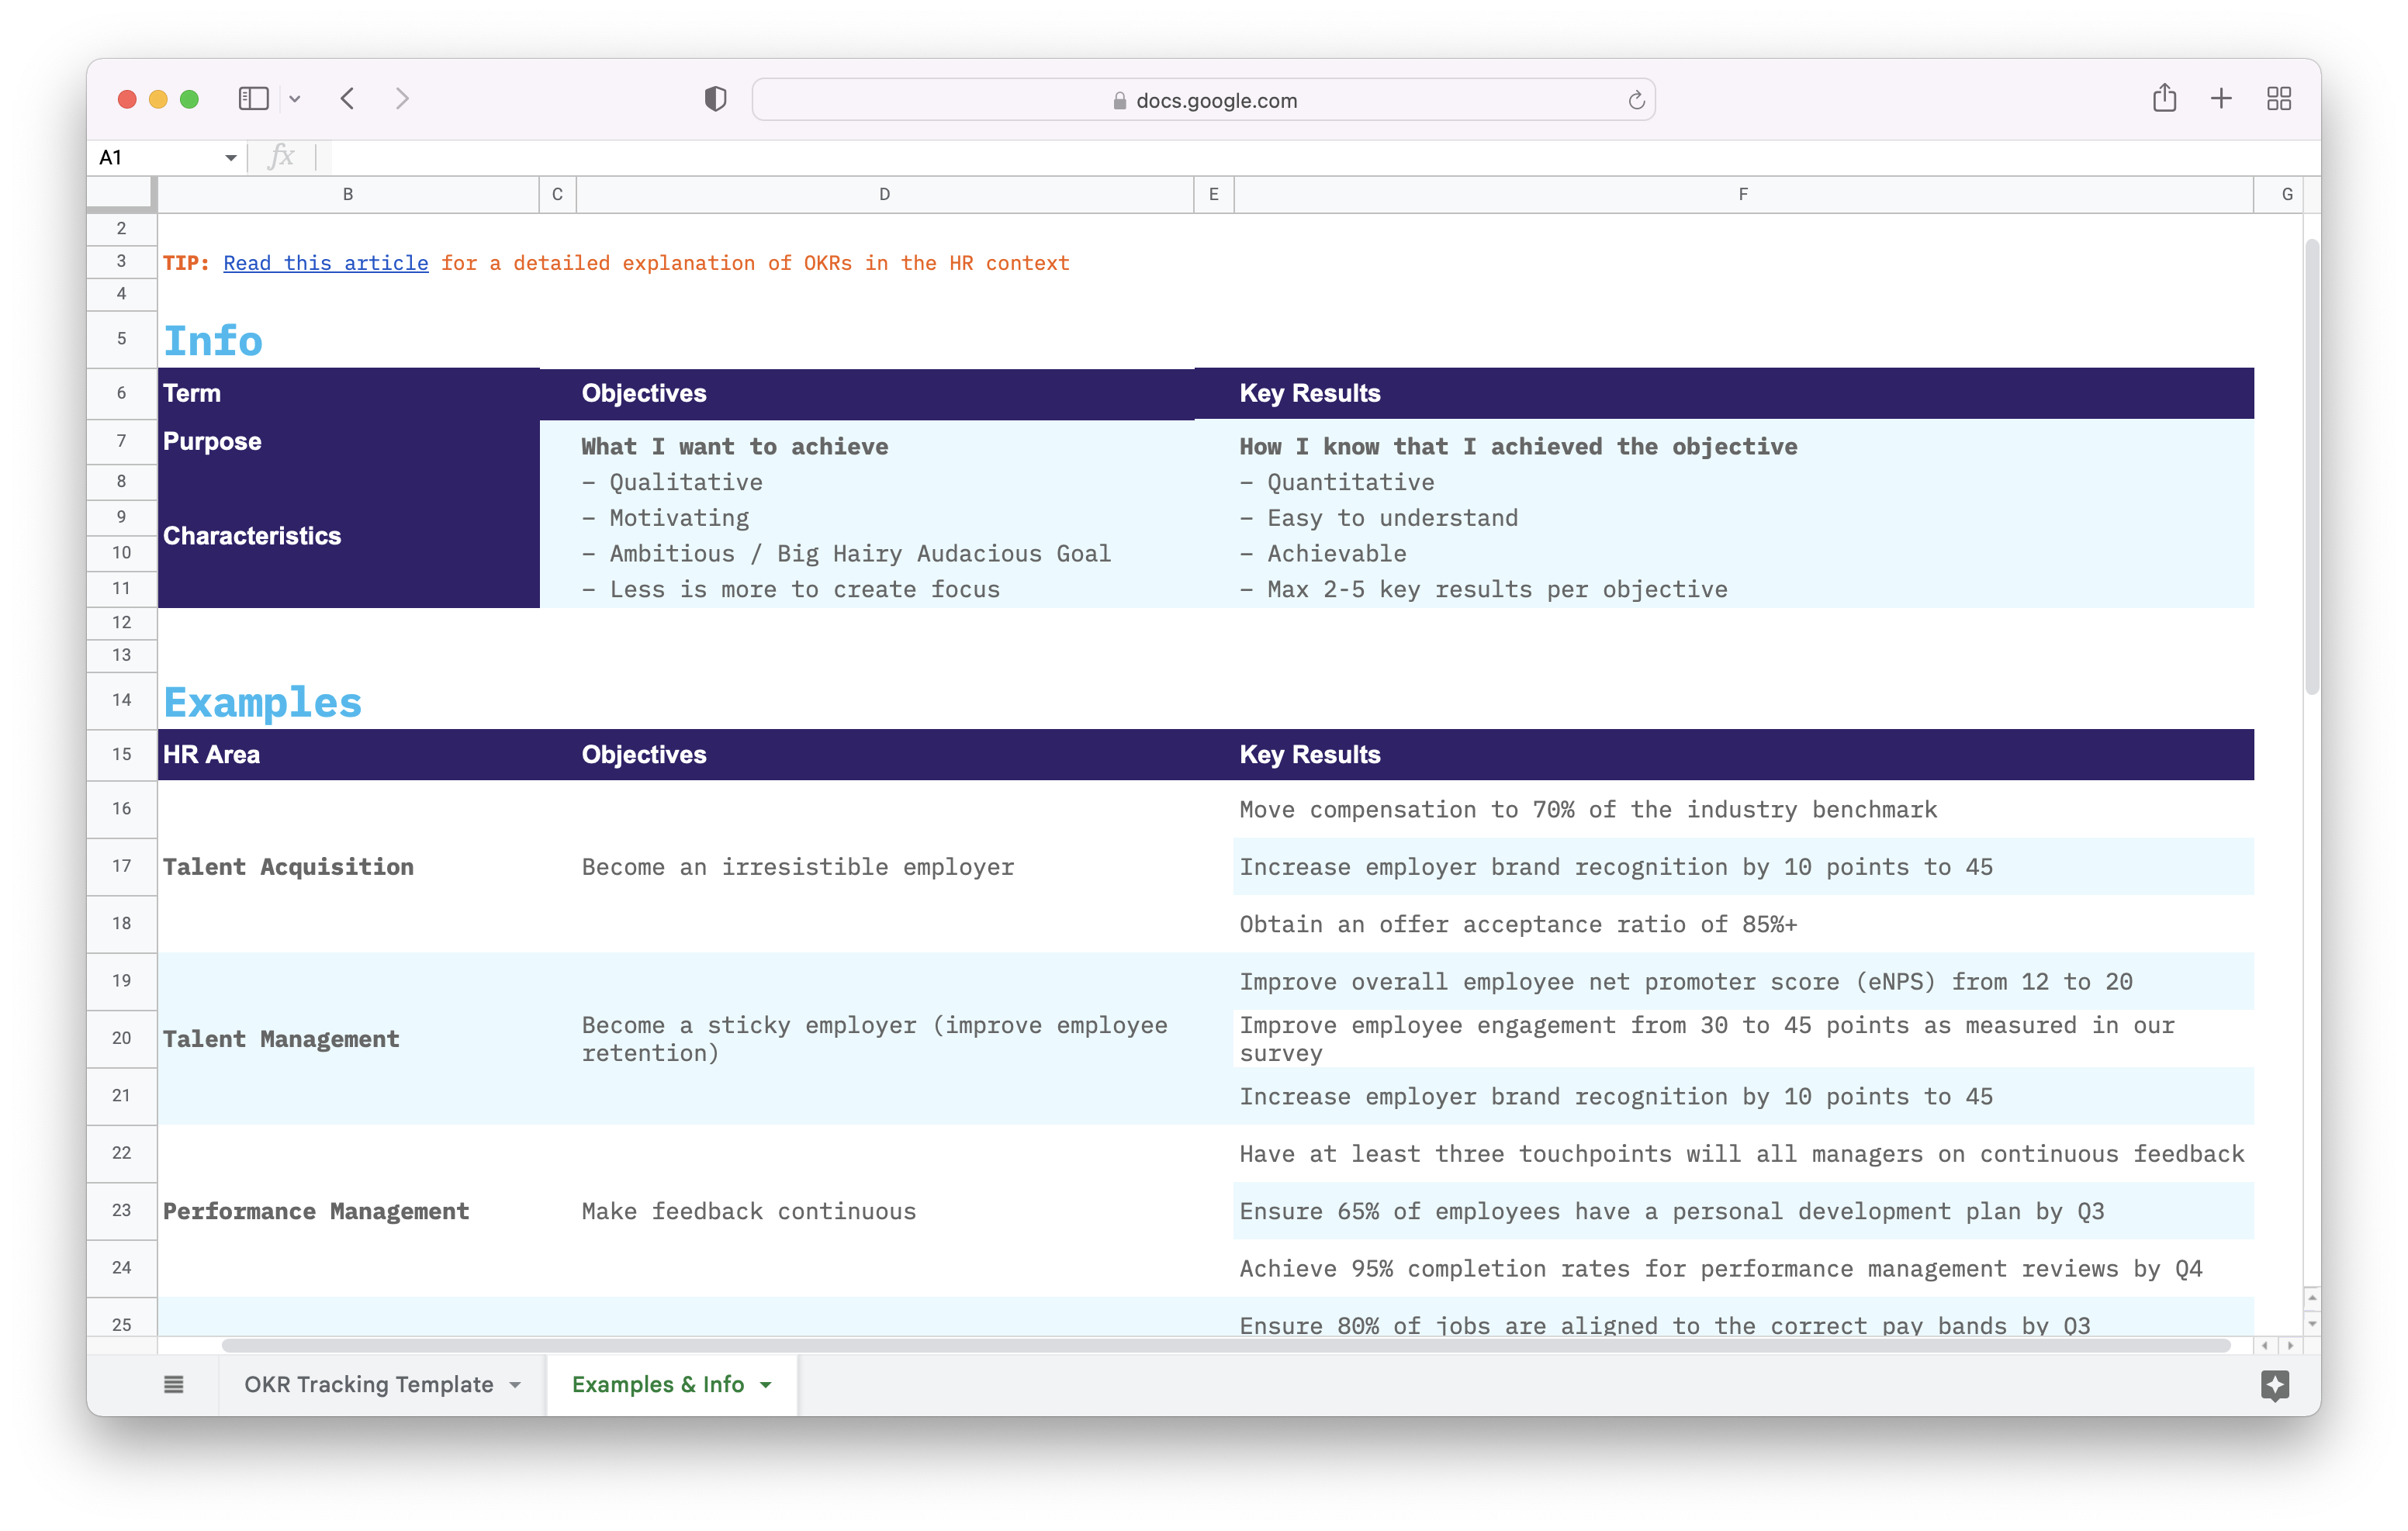Viewport: 2408px width, 1531px height.
Task: Open a new tab with plus icon
Action: 2221,98
